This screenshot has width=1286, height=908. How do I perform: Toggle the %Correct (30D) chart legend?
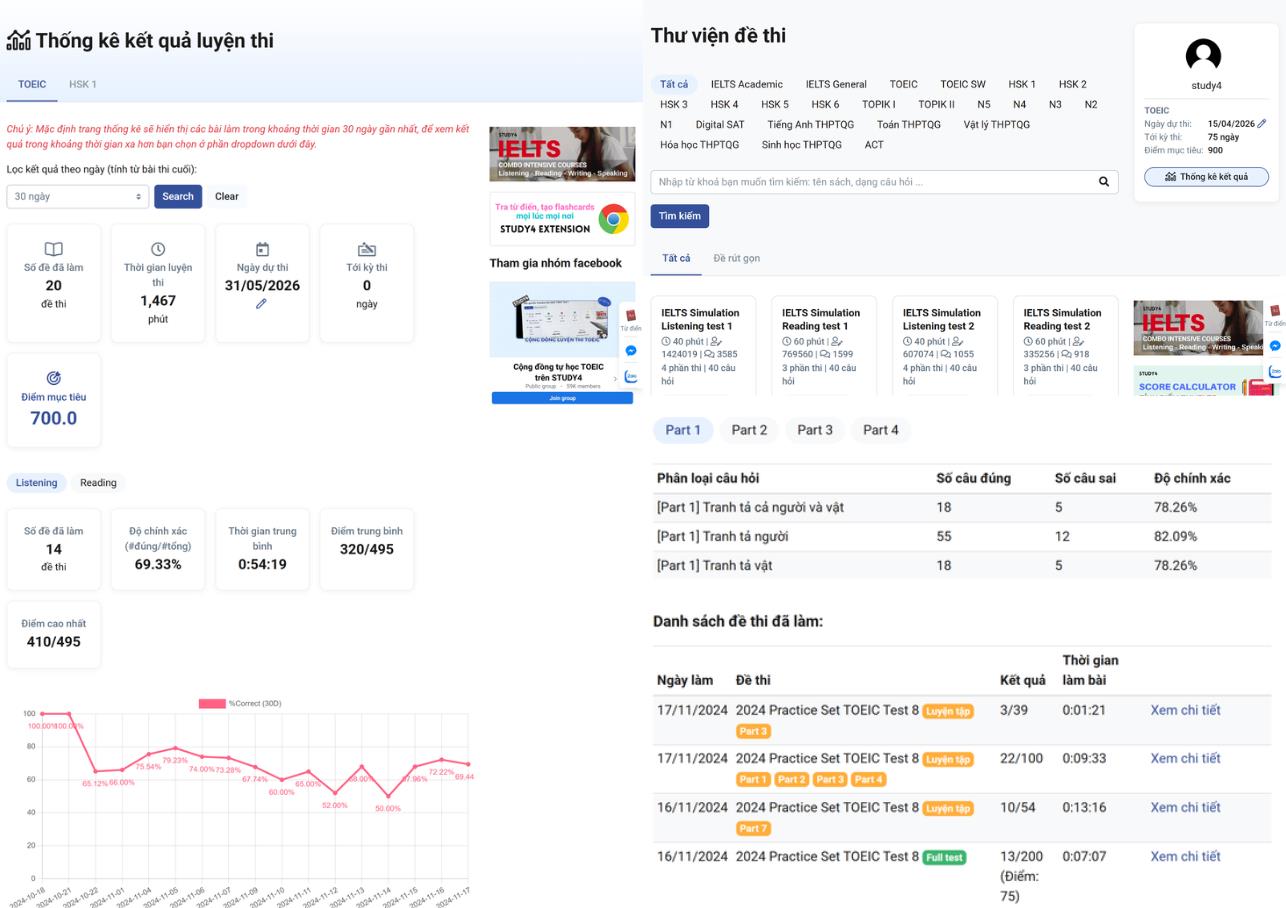(x=240, y=703)
